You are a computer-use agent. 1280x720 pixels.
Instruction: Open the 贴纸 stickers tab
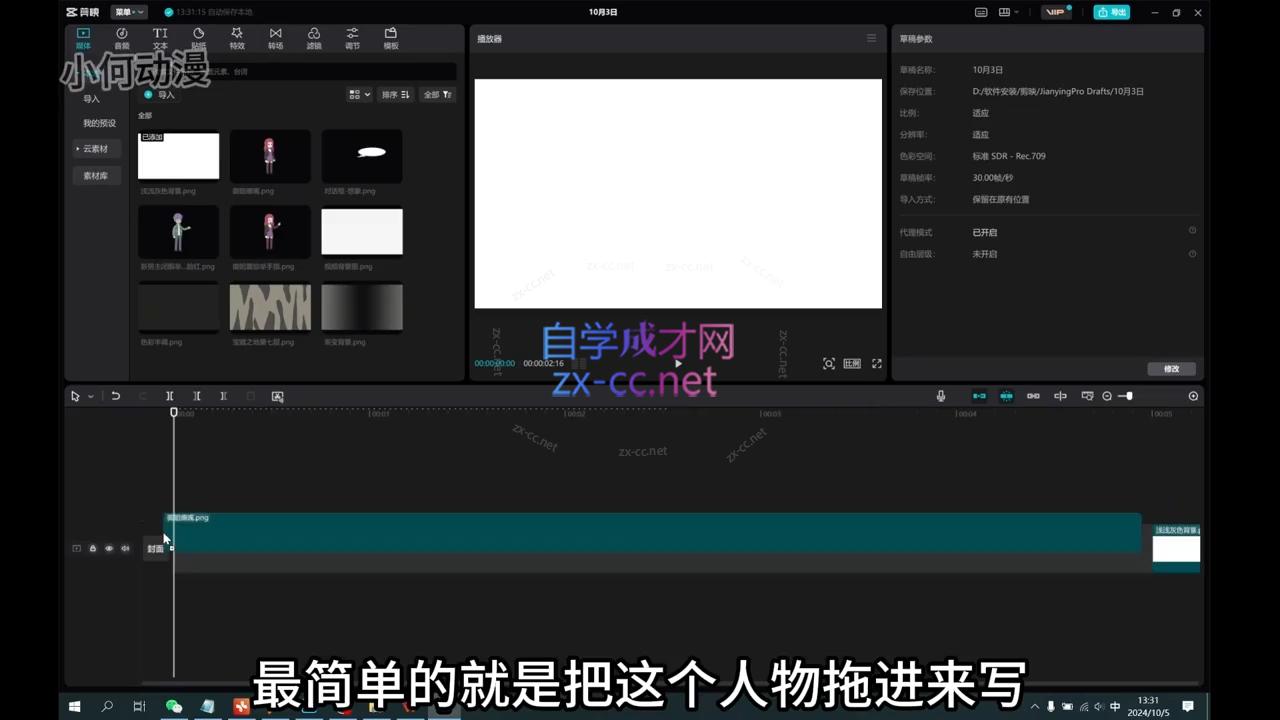pyautogui.click(x=198, y=39)
